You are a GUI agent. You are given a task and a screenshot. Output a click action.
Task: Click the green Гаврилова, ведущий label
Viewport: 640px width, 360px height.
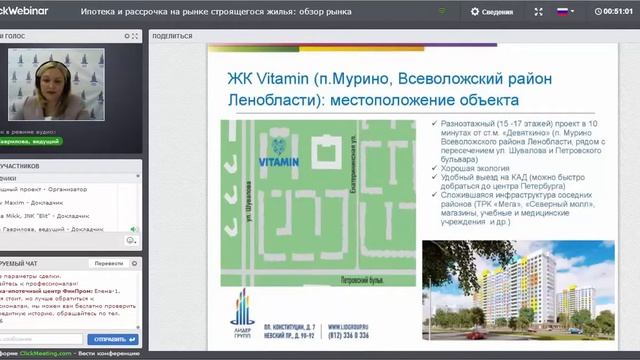[30, 141]
